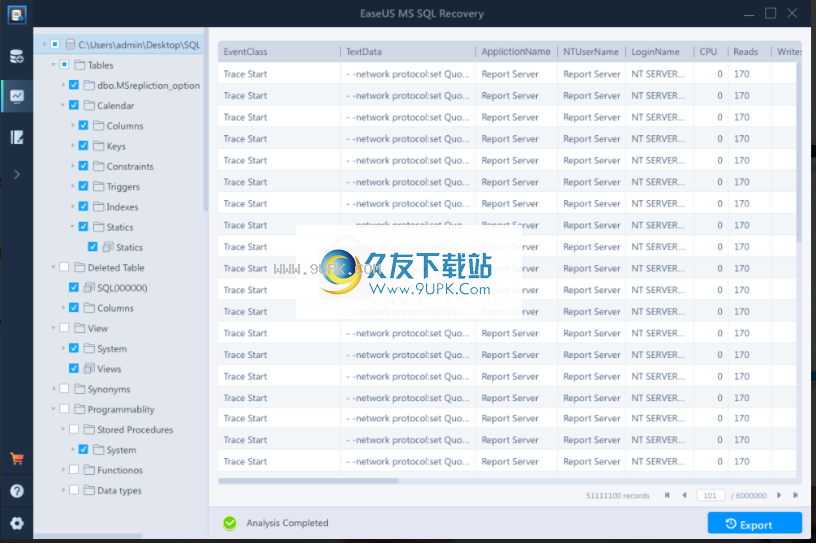819x544 pixels.
Task: Collapse the Calendar tree node
Action: (x=63, y=105)
